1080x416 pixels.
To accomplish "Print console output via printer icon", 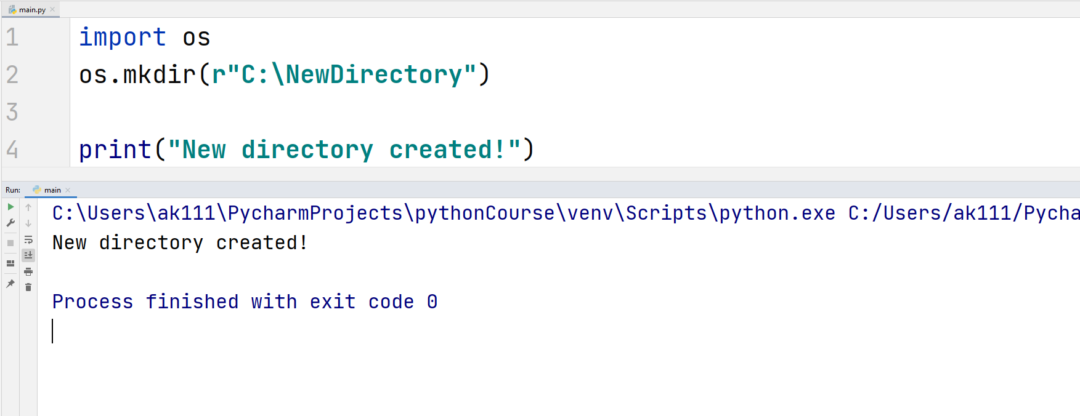I will 28,271.
